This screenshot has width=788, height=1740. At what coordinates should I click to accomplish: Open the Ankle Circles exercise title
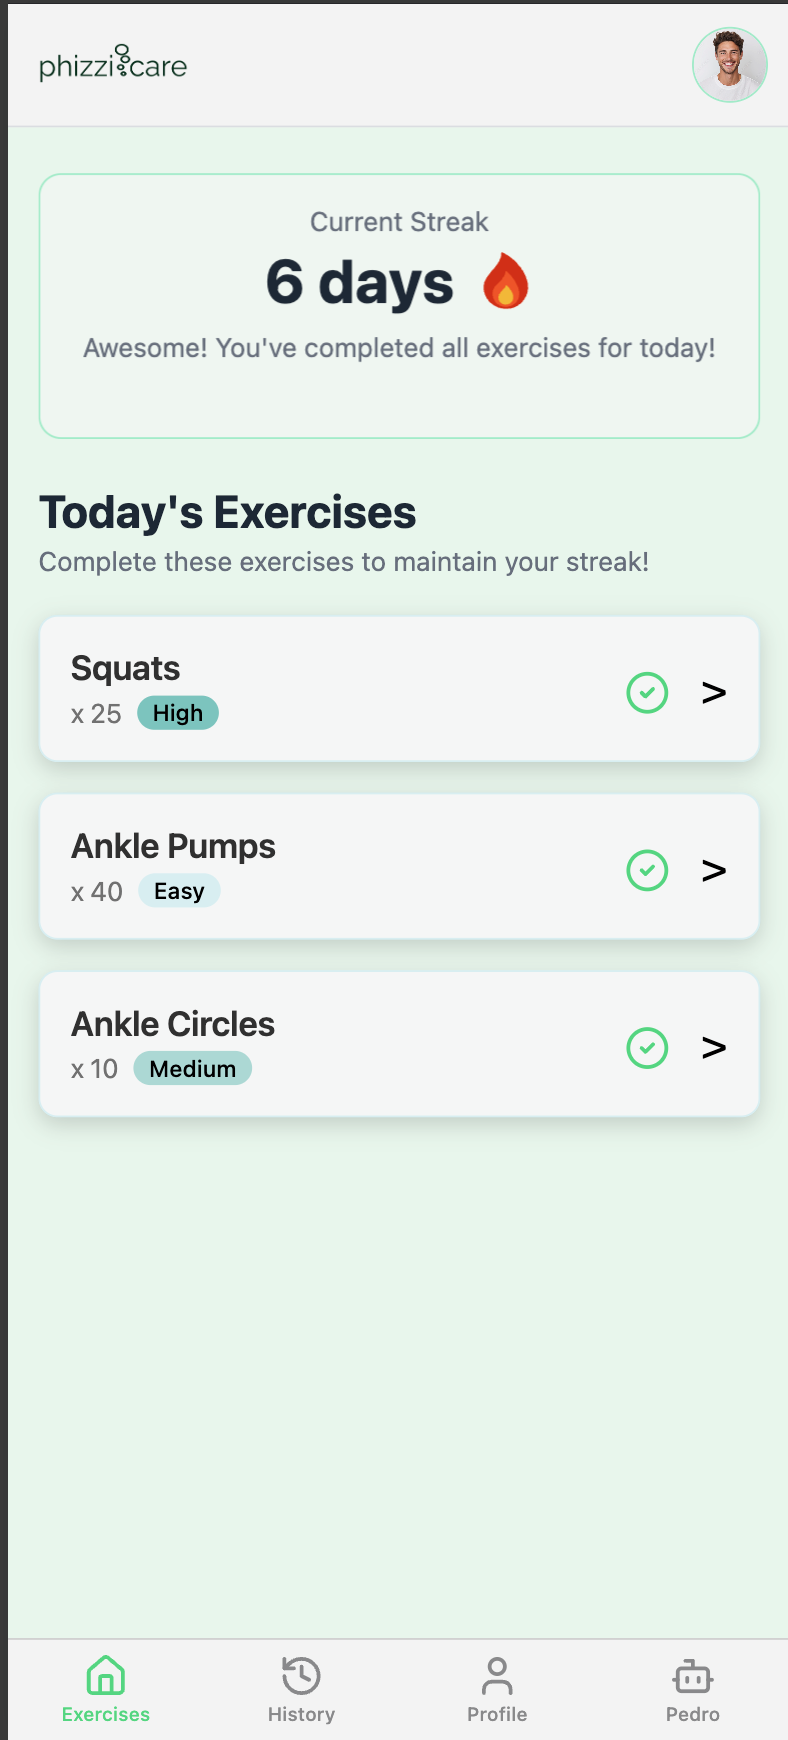pos(173,1024)
